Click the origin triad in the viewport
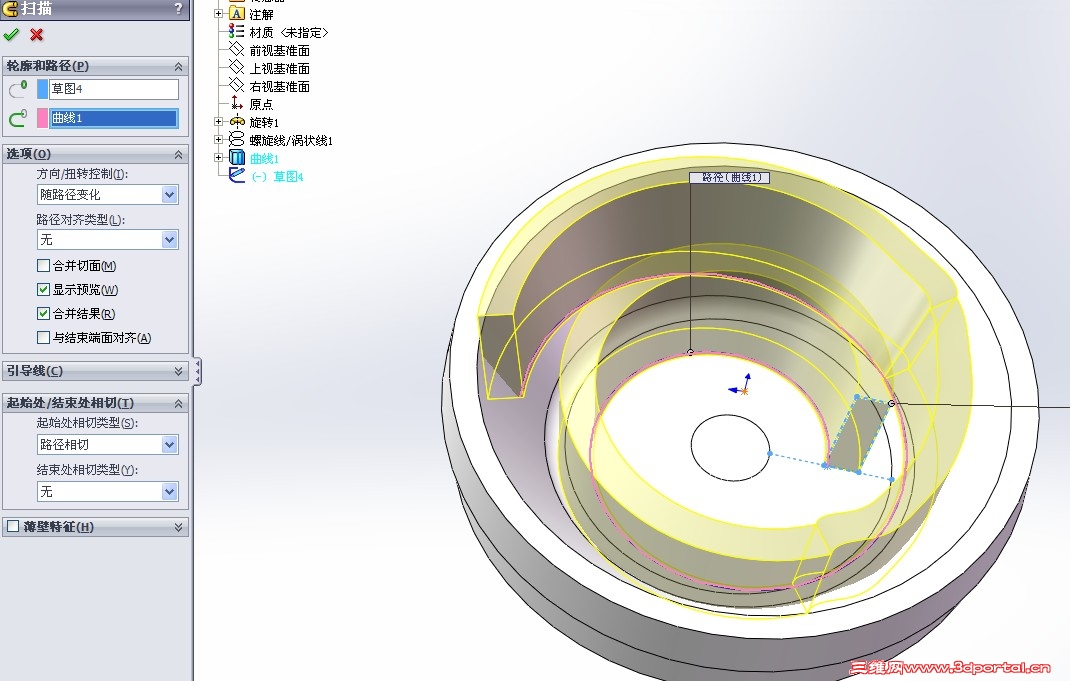This screenshot has width=1070, height=681. 742,386
